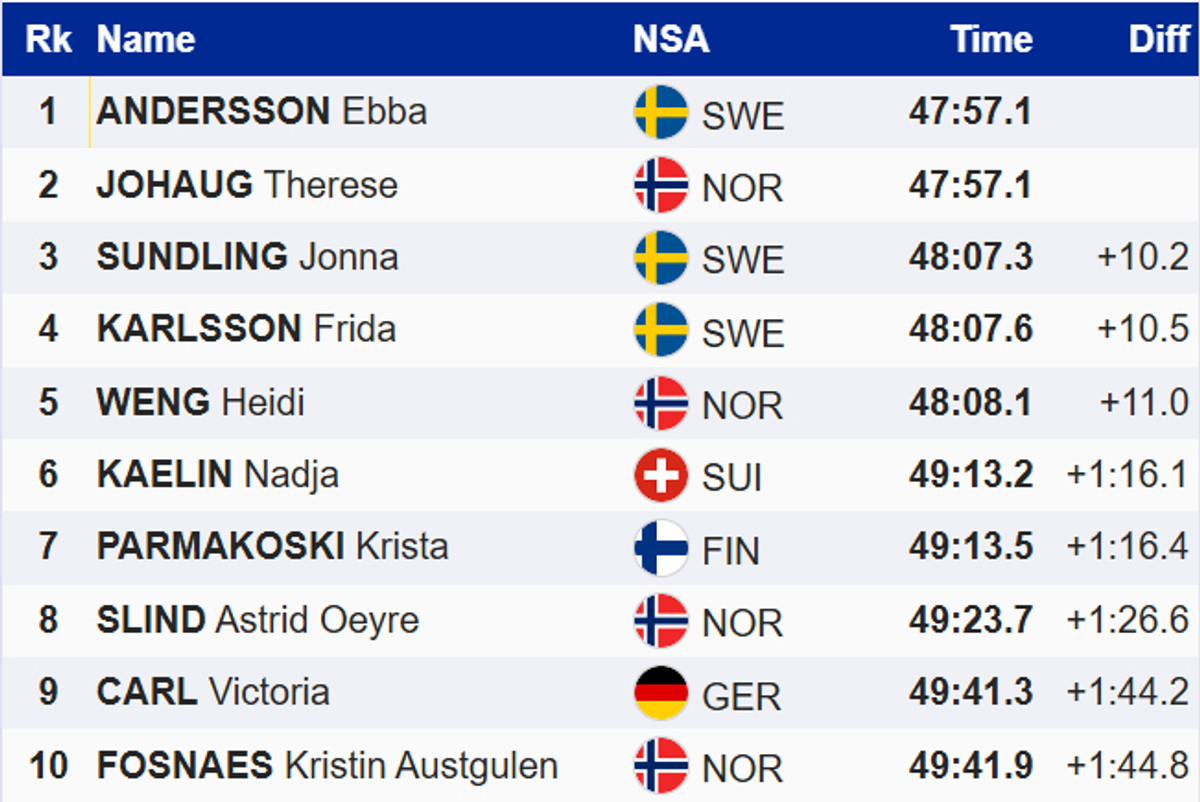The height and width of the screenshot is (802, 1200).
Task: Open athlete ANDERSSON Ebba's profile link
Action: point(262,111)
